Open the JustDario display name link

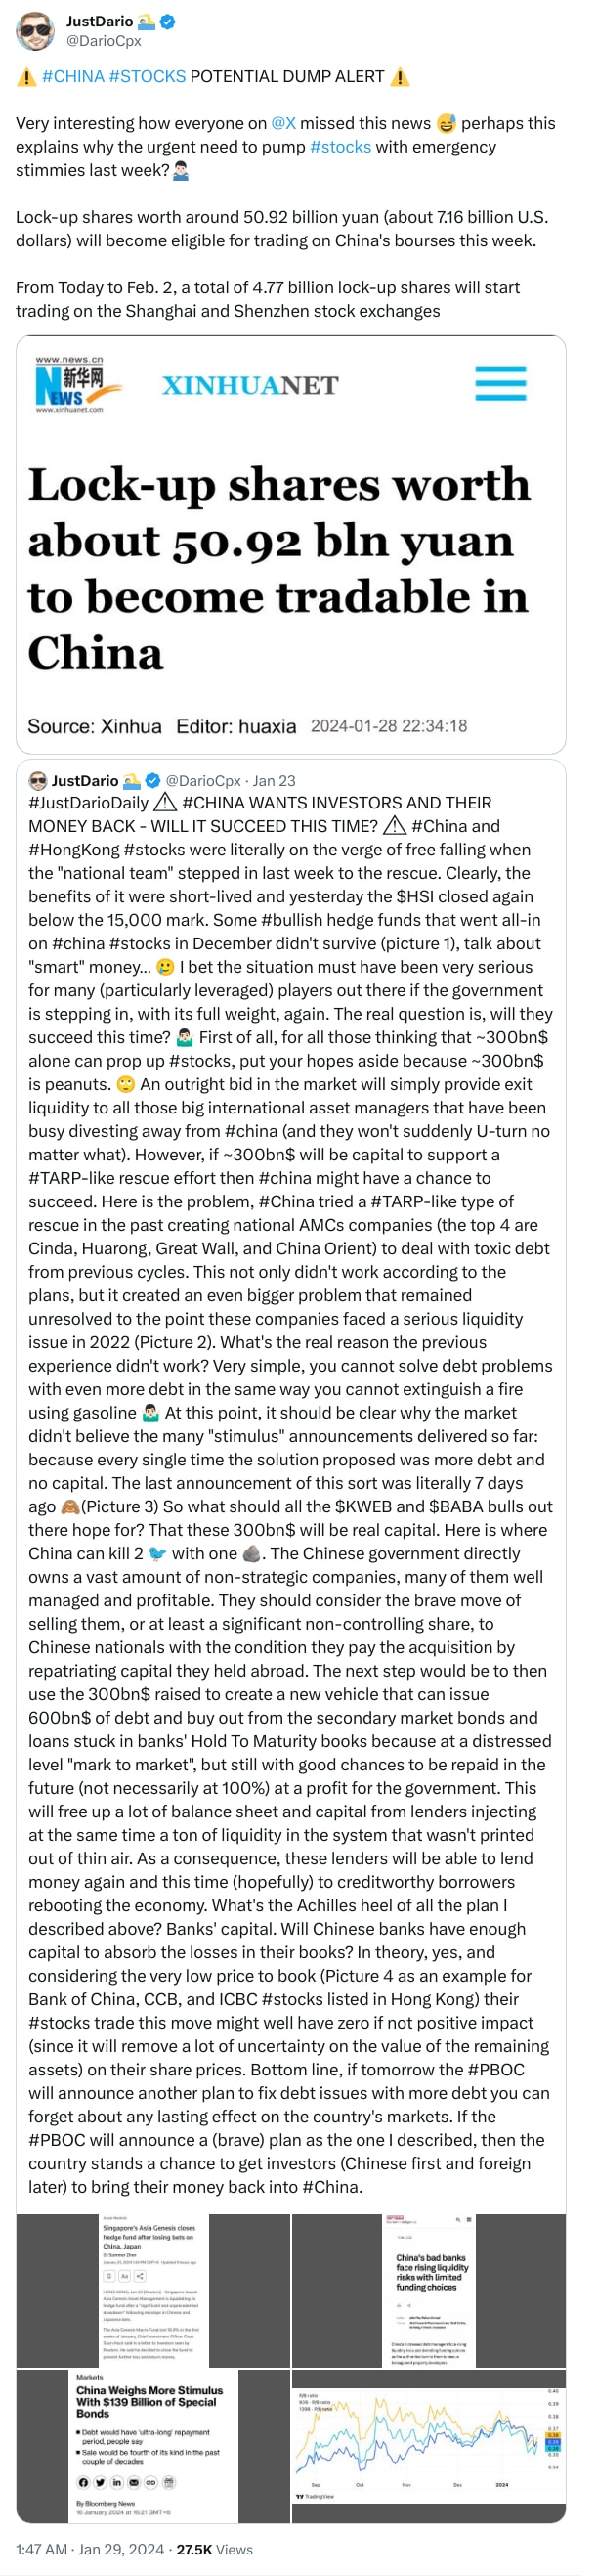tap(99, 21)
